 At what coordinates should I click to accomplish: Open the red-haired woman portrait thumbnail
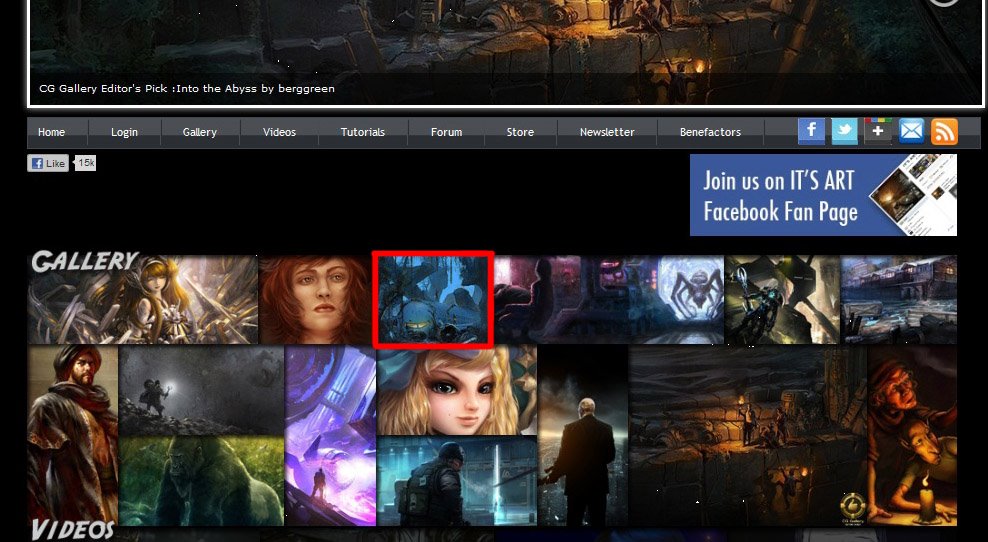314,299
